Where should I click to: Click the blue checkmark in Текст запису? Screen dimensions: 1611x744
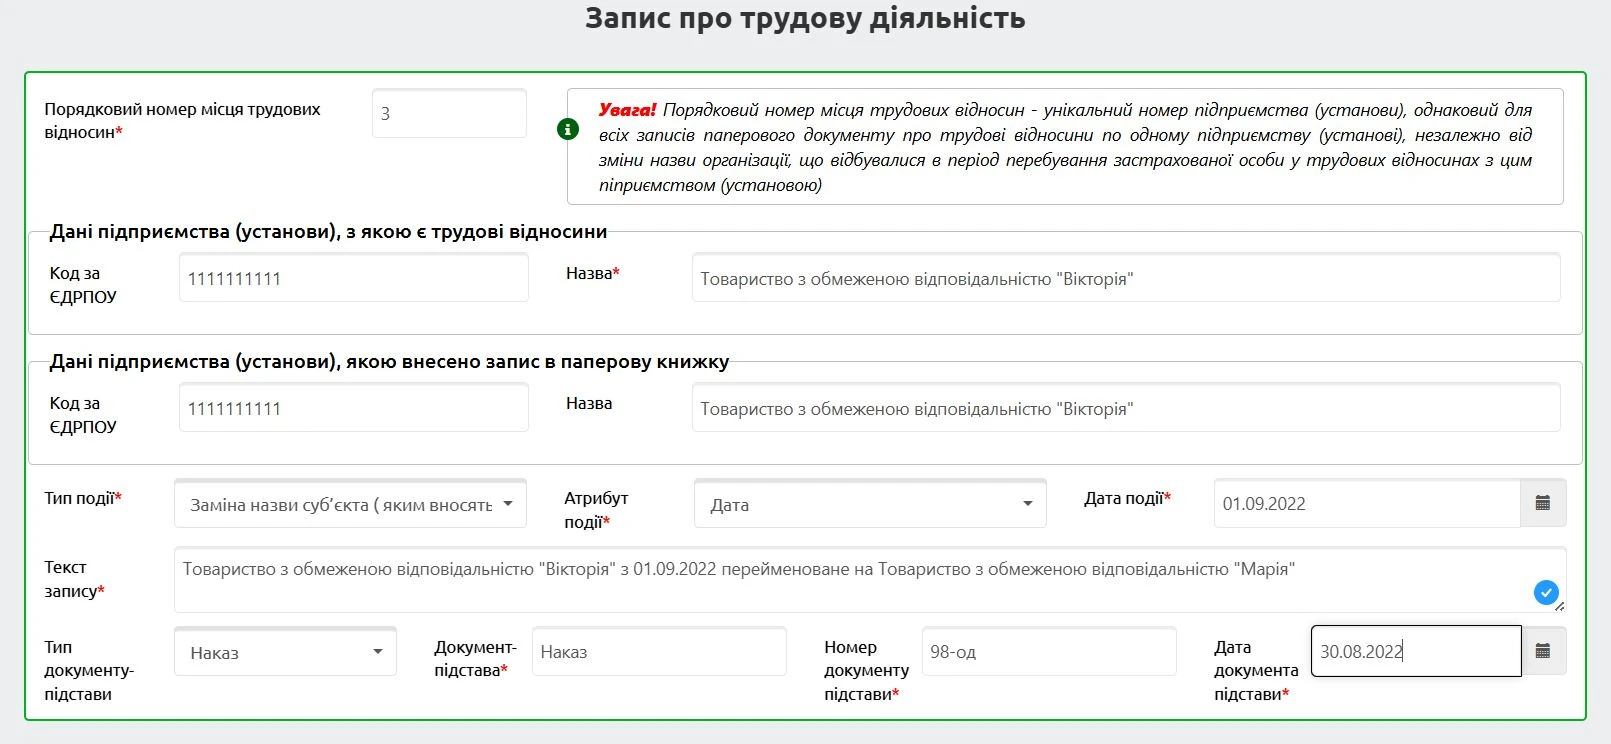tap(1546, 593)
